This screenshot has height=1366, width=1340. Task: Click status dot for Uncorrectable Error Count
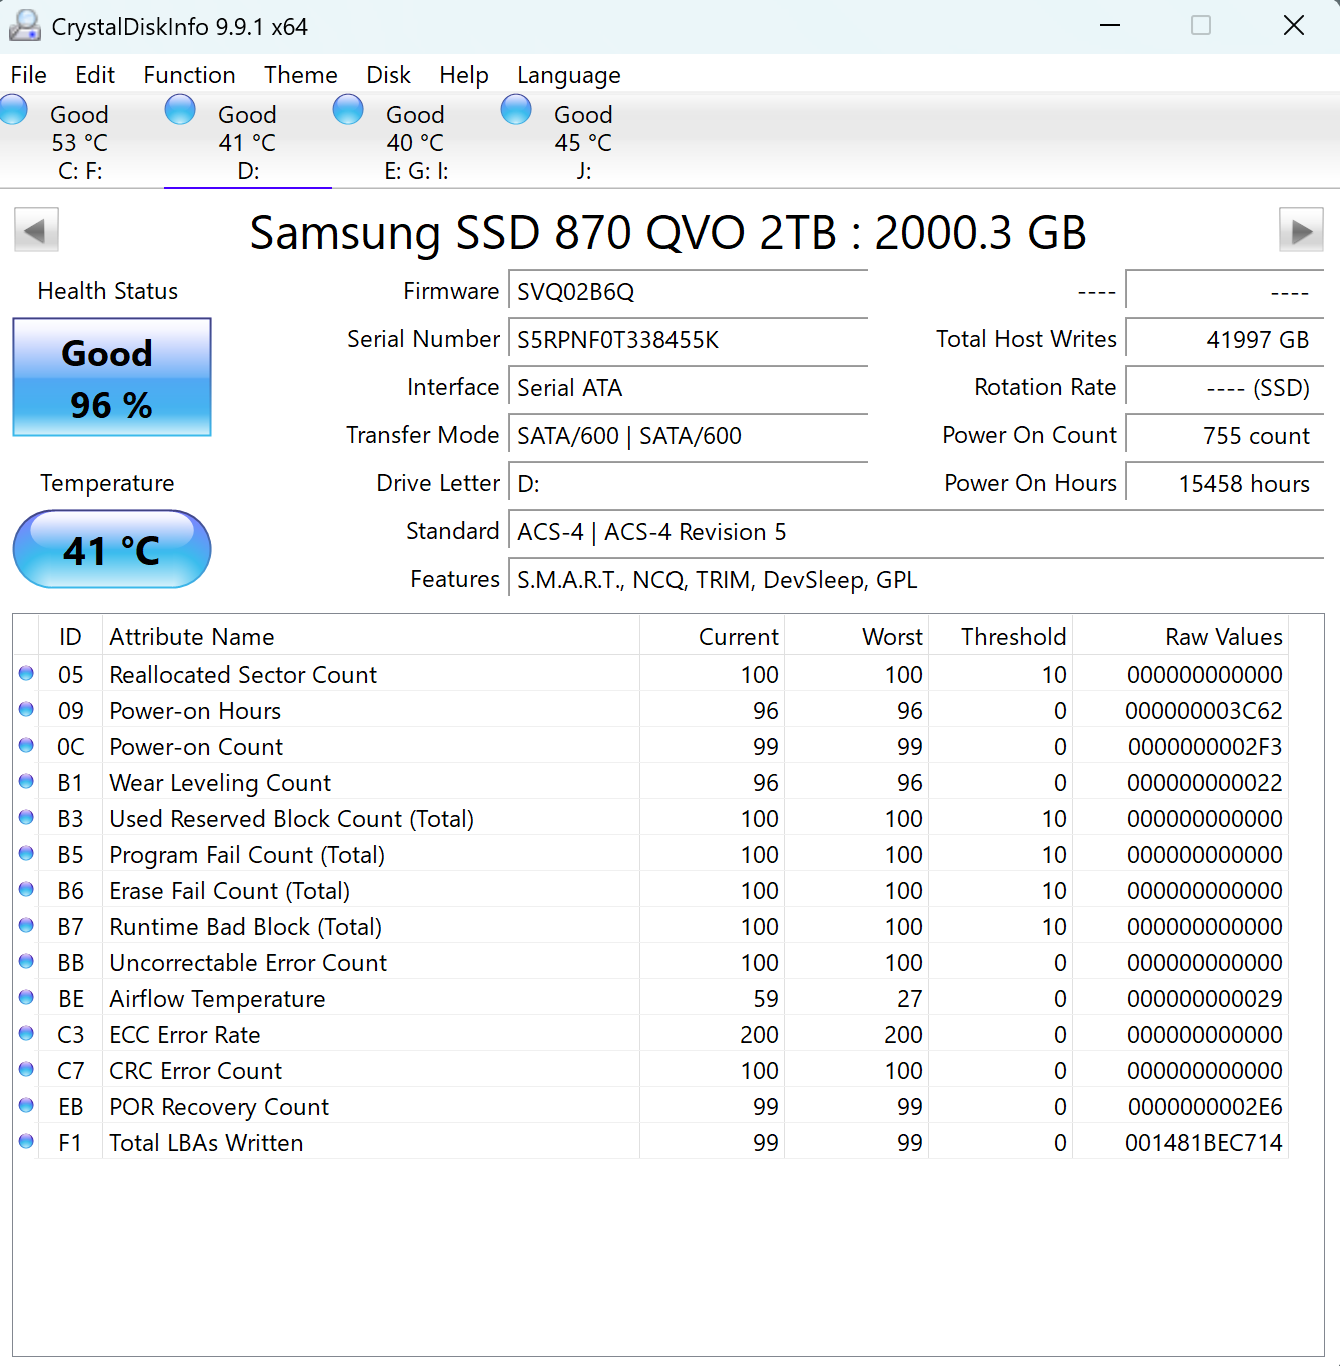pyautogui.click(x=26, y=962)
